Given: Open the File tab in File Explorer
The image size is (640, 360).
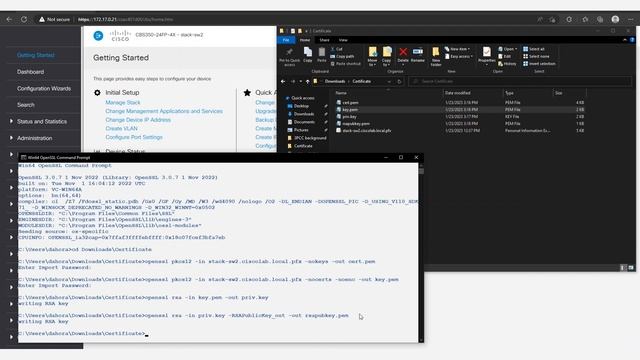Looking at the screenshot, I should click(x=286, y=40).
